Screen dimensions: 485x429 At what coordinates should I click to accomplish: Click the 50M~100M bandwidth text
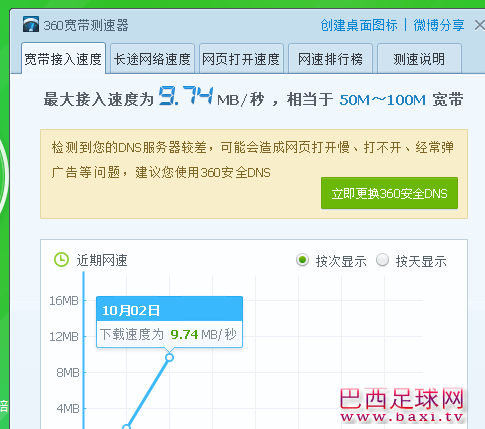(383, 100)
